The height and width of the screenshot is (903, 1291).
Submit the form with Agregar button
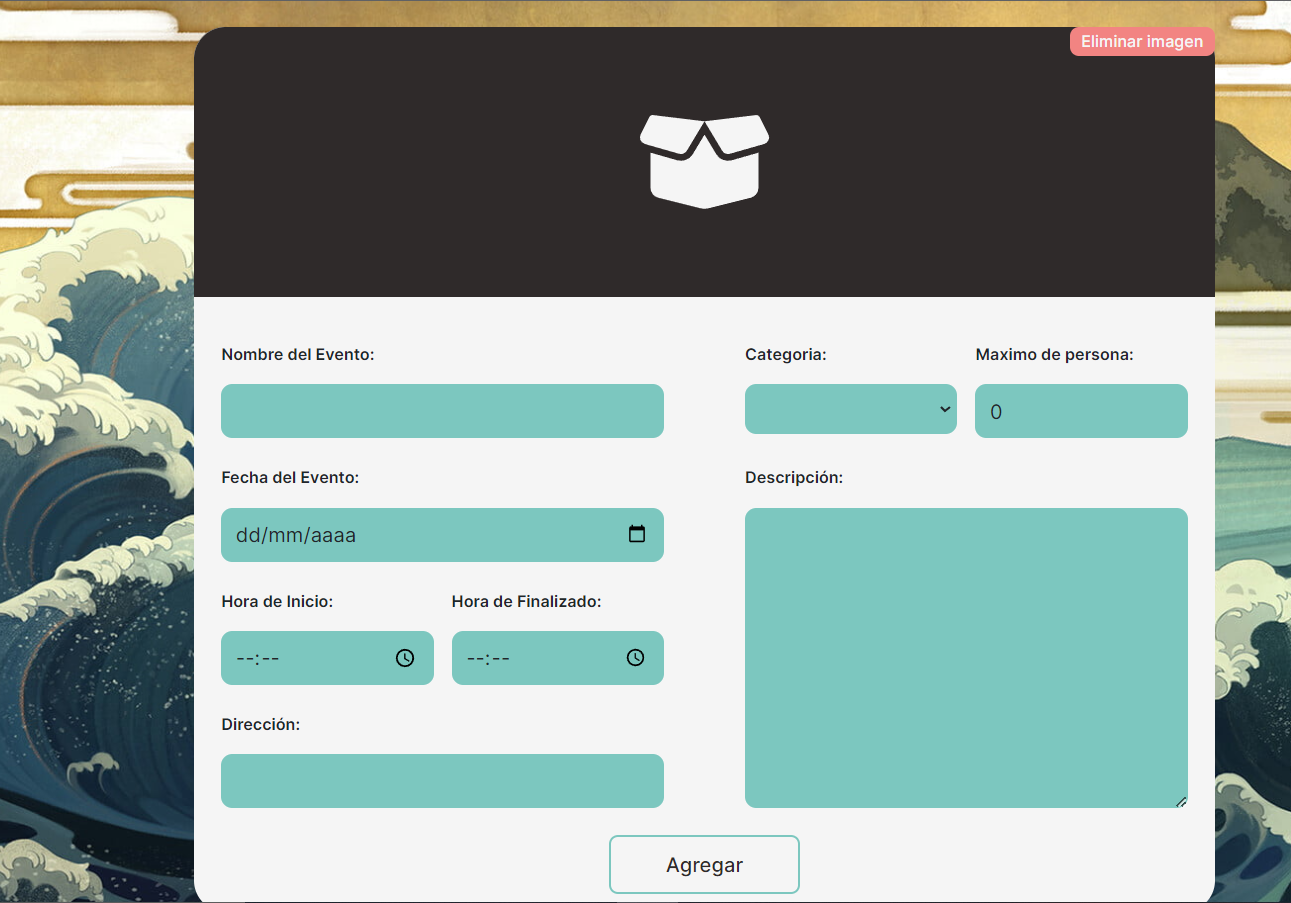pos(704,864)
